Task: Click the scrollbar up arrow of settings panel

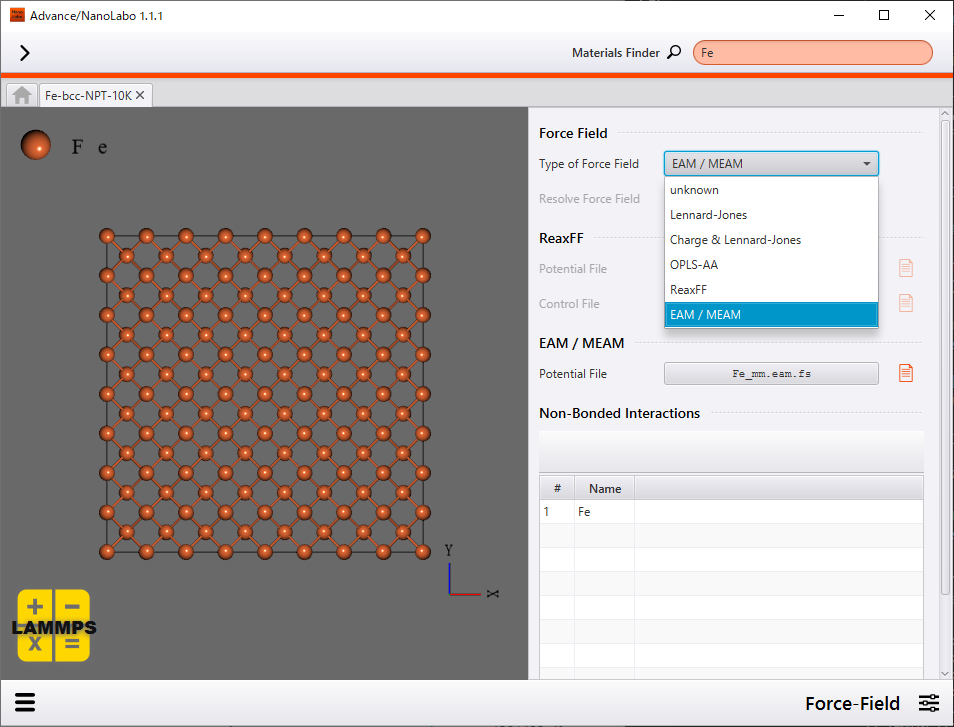Action: coord(945,113)
